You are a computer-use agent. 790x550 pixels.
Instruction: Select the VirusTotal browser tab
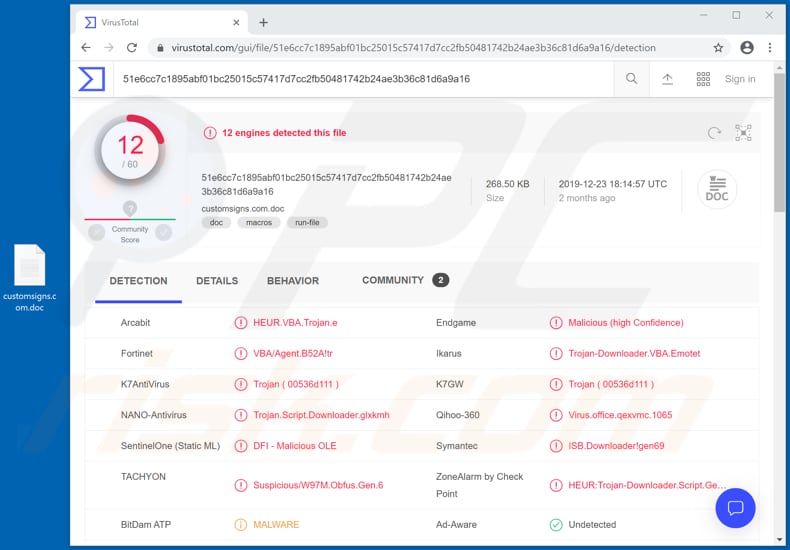[x=161, y=23]
